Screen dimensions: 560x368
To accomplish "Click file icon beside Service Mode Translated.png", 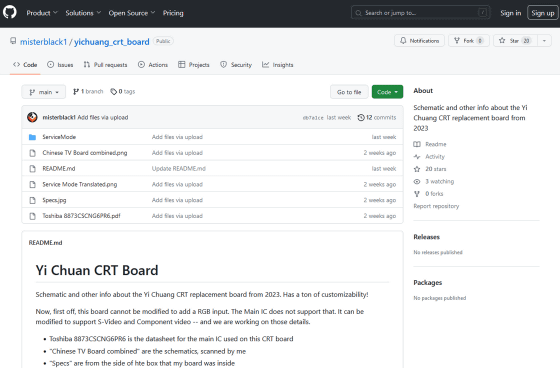I will pos(32,184).
